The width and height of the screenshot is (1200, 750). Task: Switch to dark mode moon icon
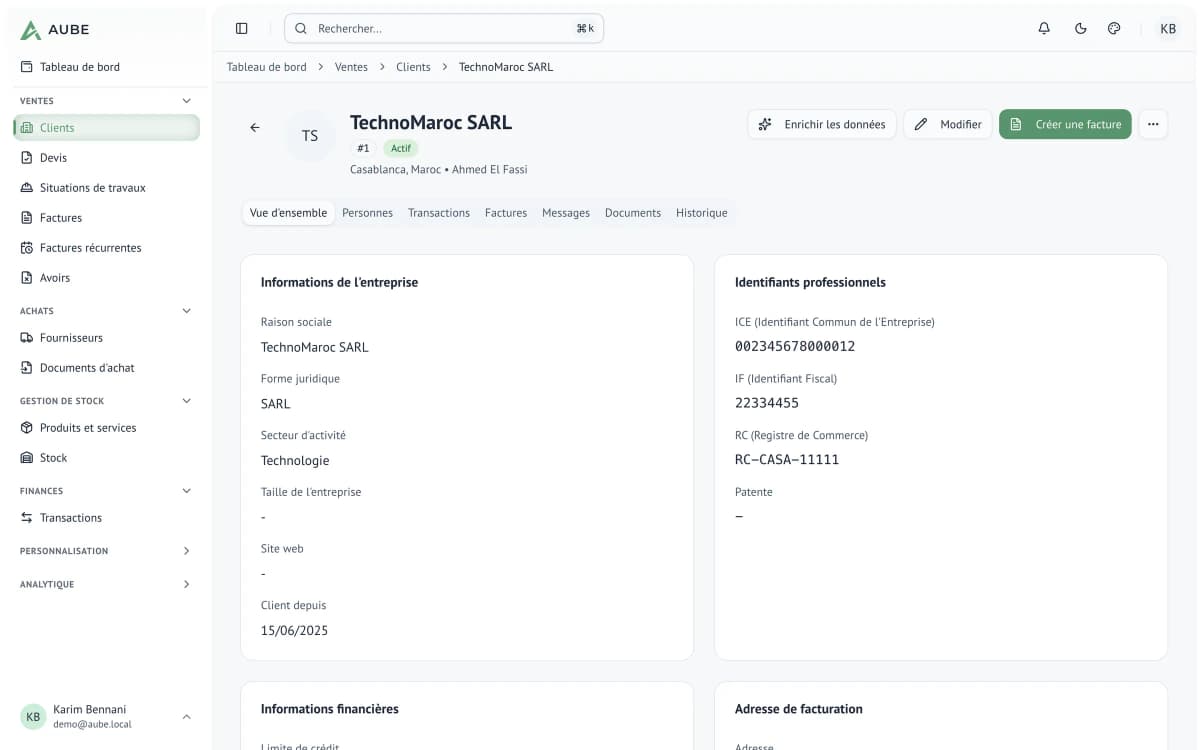pos(1080,28)
